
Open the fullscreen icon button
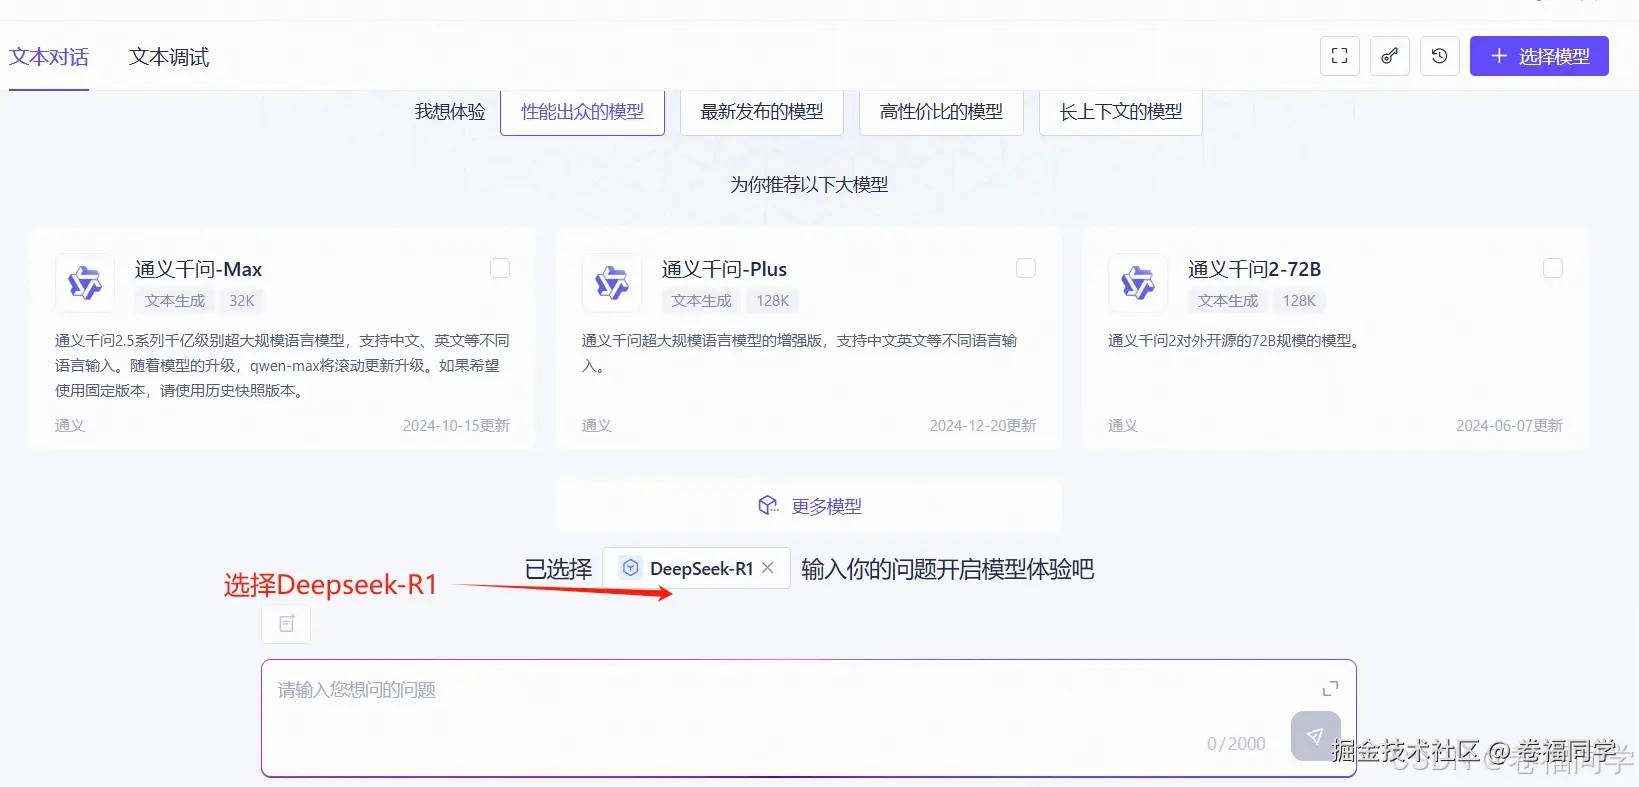(1339, 56)
